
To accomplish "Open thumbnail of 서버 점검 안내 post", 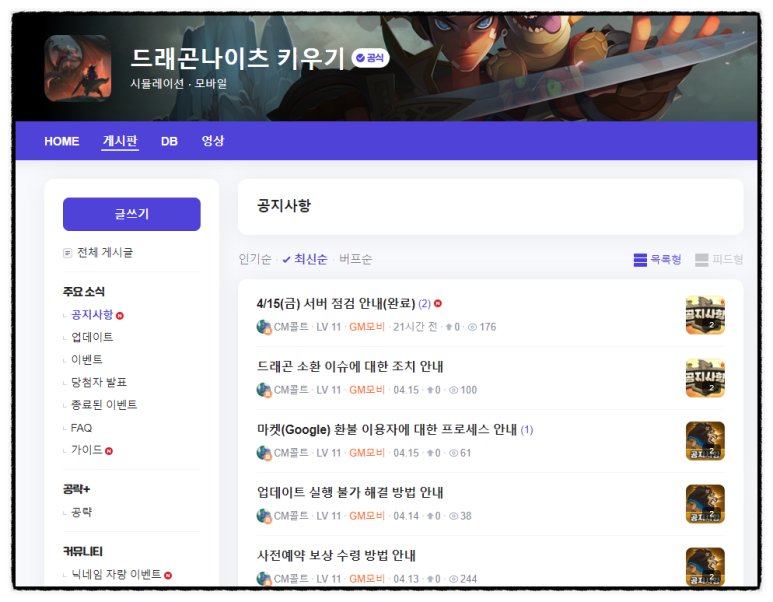I will pos(705,315).
